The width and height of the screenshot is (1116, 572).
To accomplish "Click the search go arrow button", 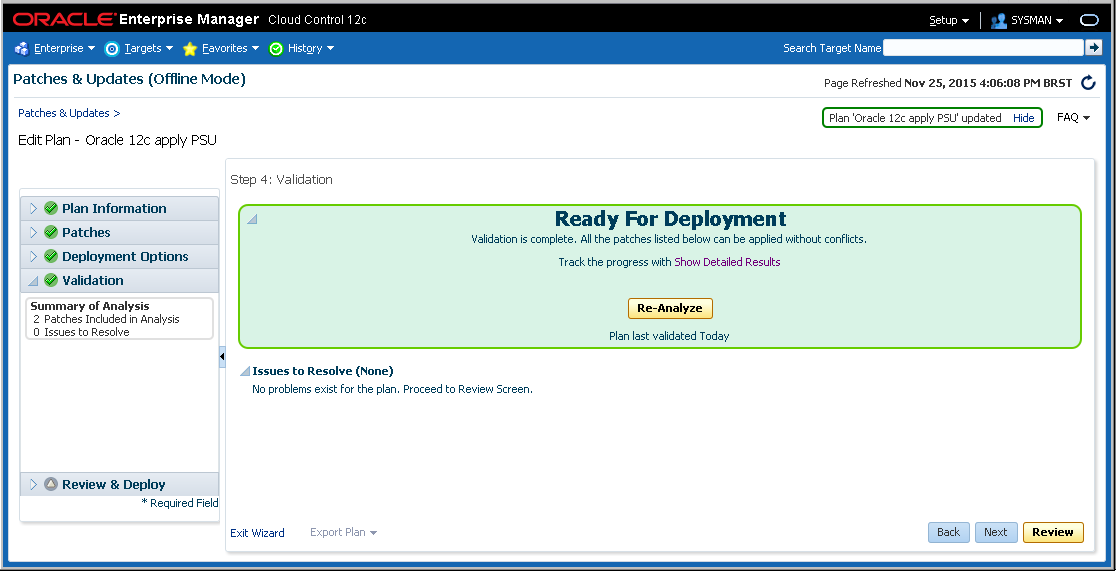I will point(1093,48).
